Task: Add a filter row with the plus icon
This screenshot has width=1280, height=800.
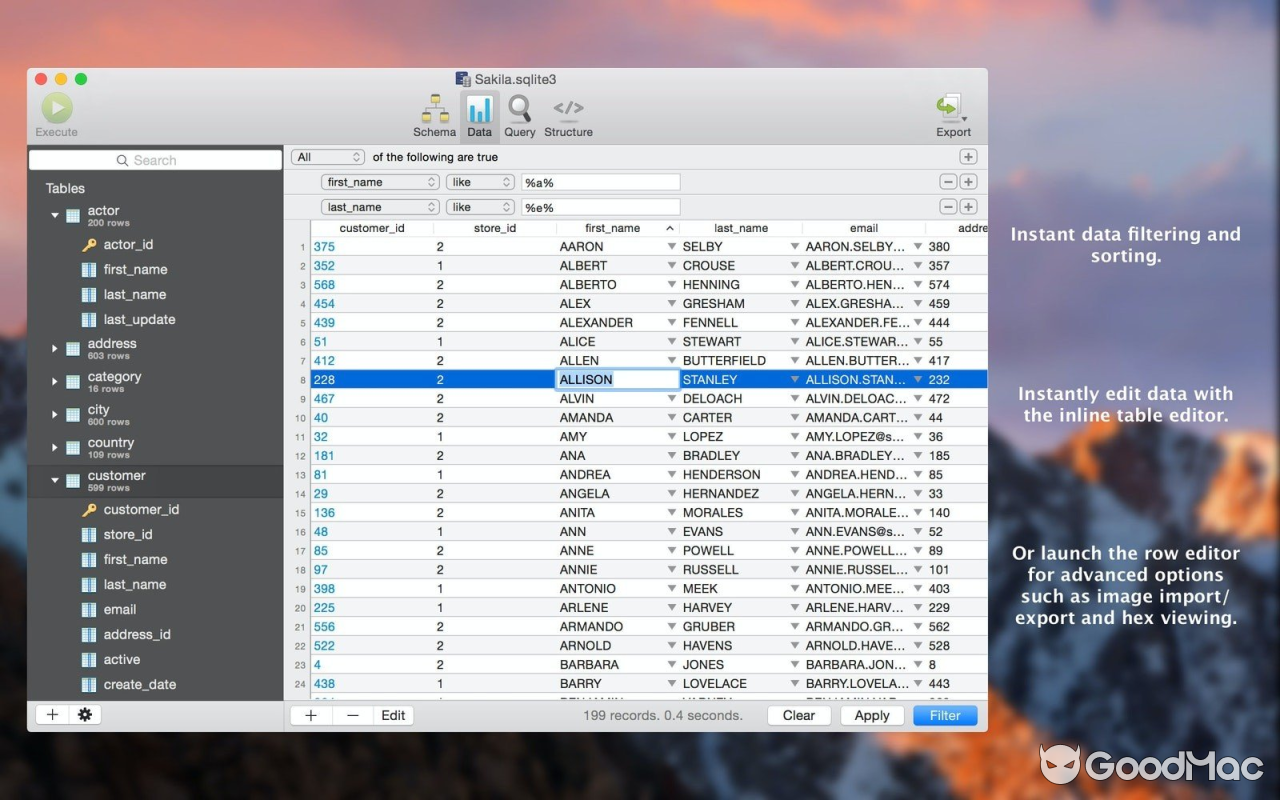Action: (x=967, y=156)
